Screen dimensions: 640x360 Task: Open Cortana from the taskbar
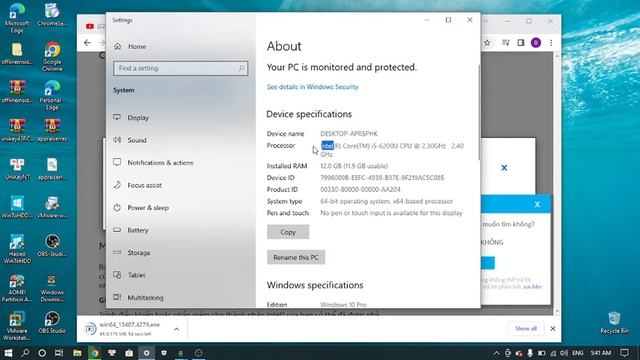pos(42,353)
